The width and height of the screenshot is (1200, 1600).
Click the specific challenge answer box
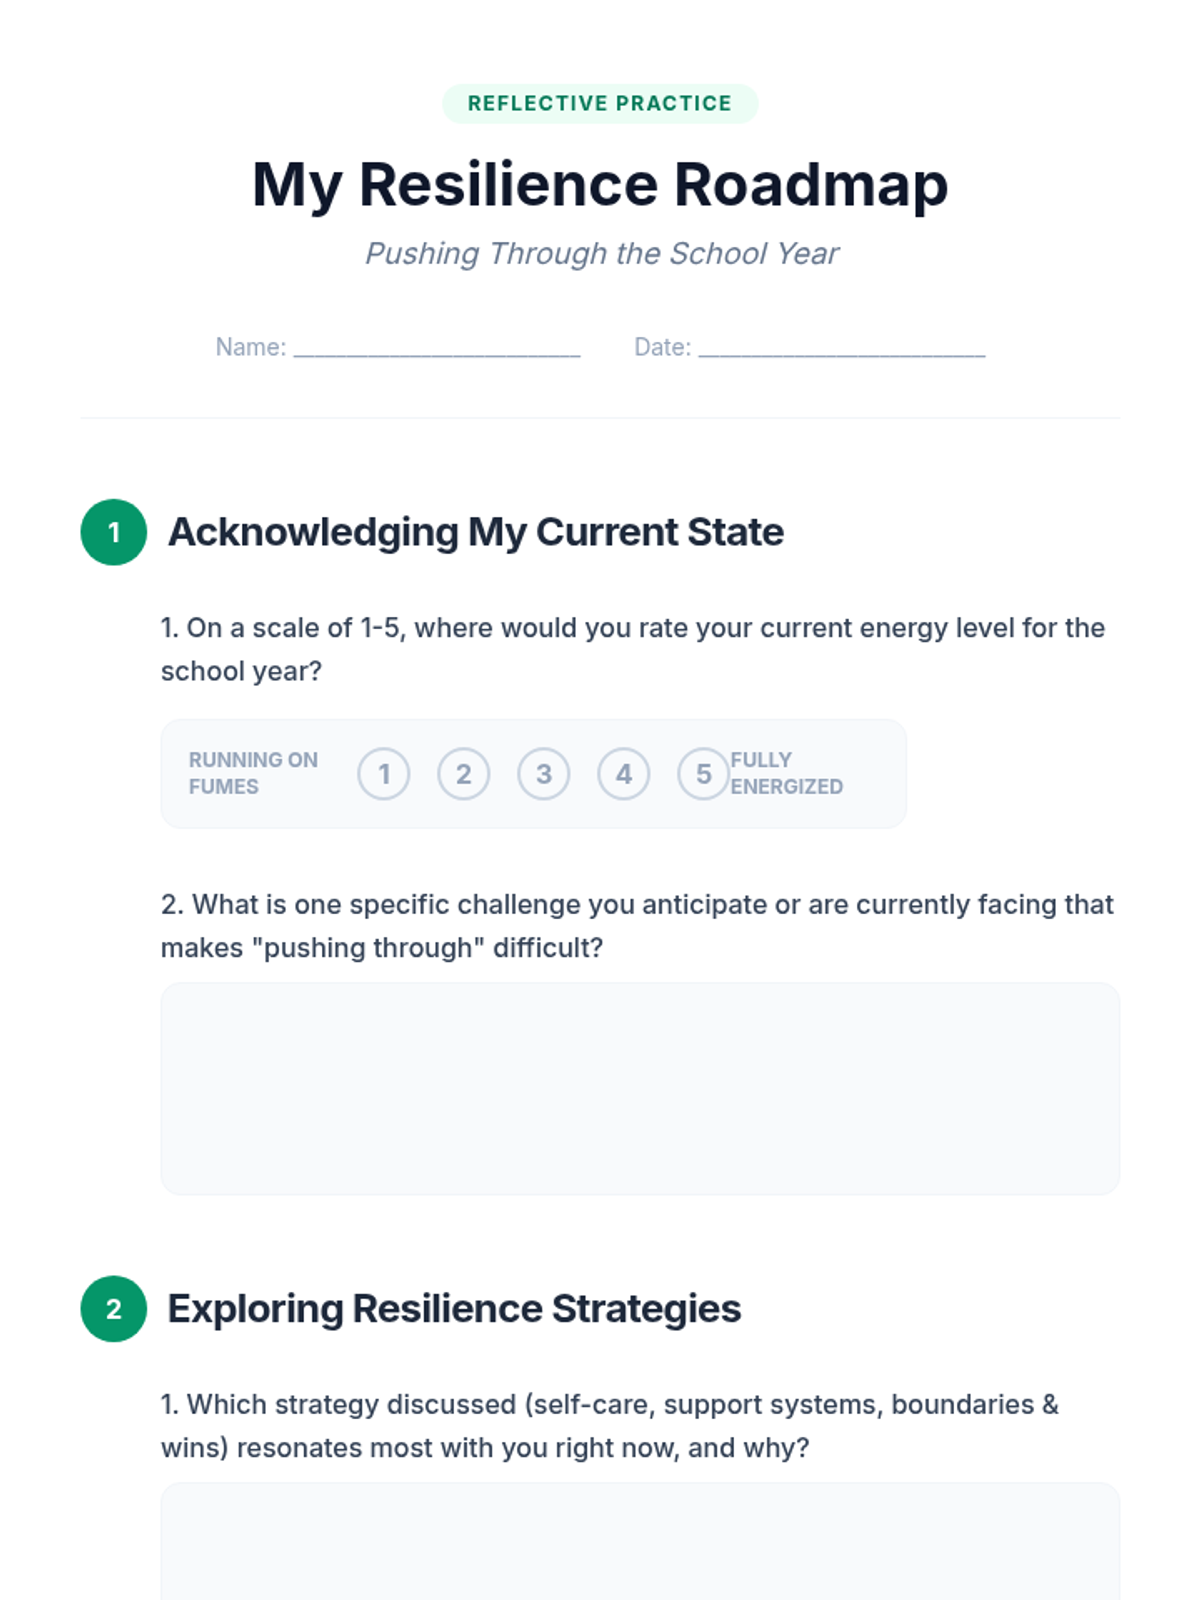point(640,1088)
